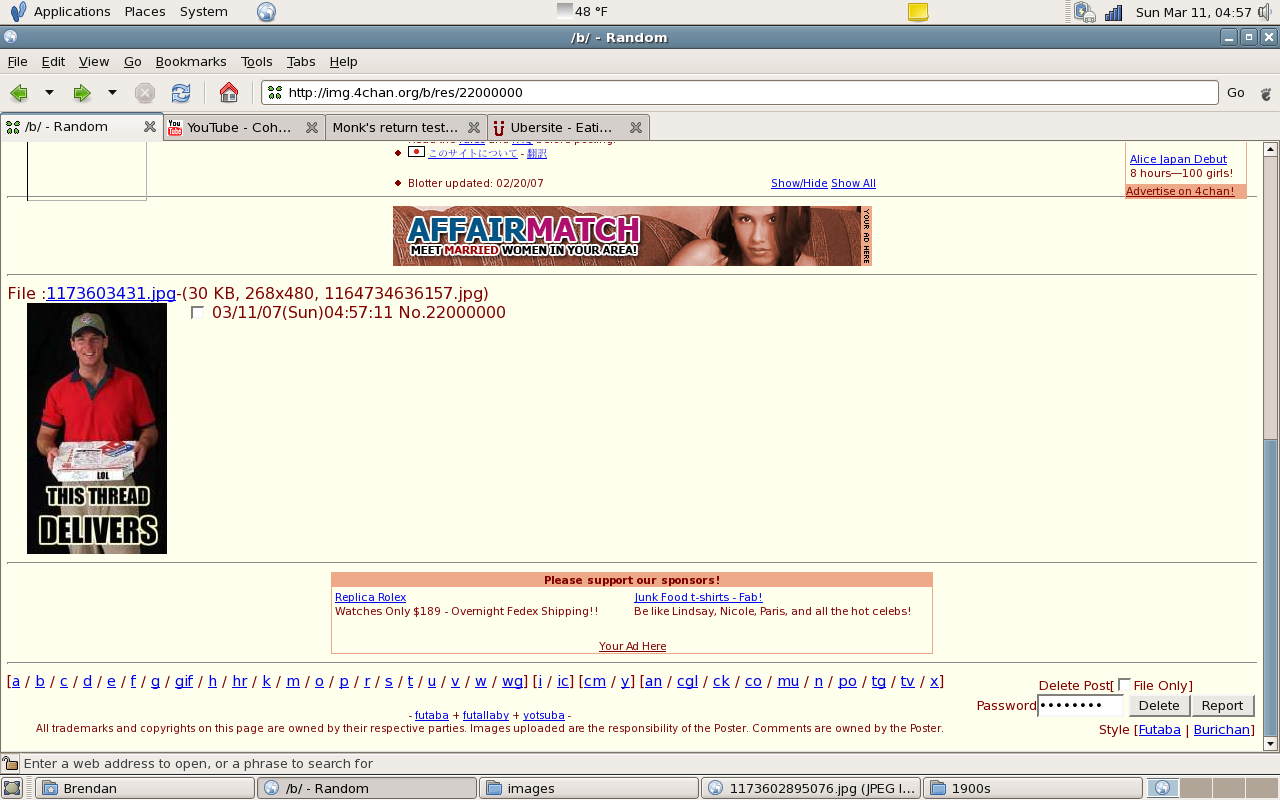1280x800 pixels.
Task: Open the Places menu
Action: [x=145, y=12]
